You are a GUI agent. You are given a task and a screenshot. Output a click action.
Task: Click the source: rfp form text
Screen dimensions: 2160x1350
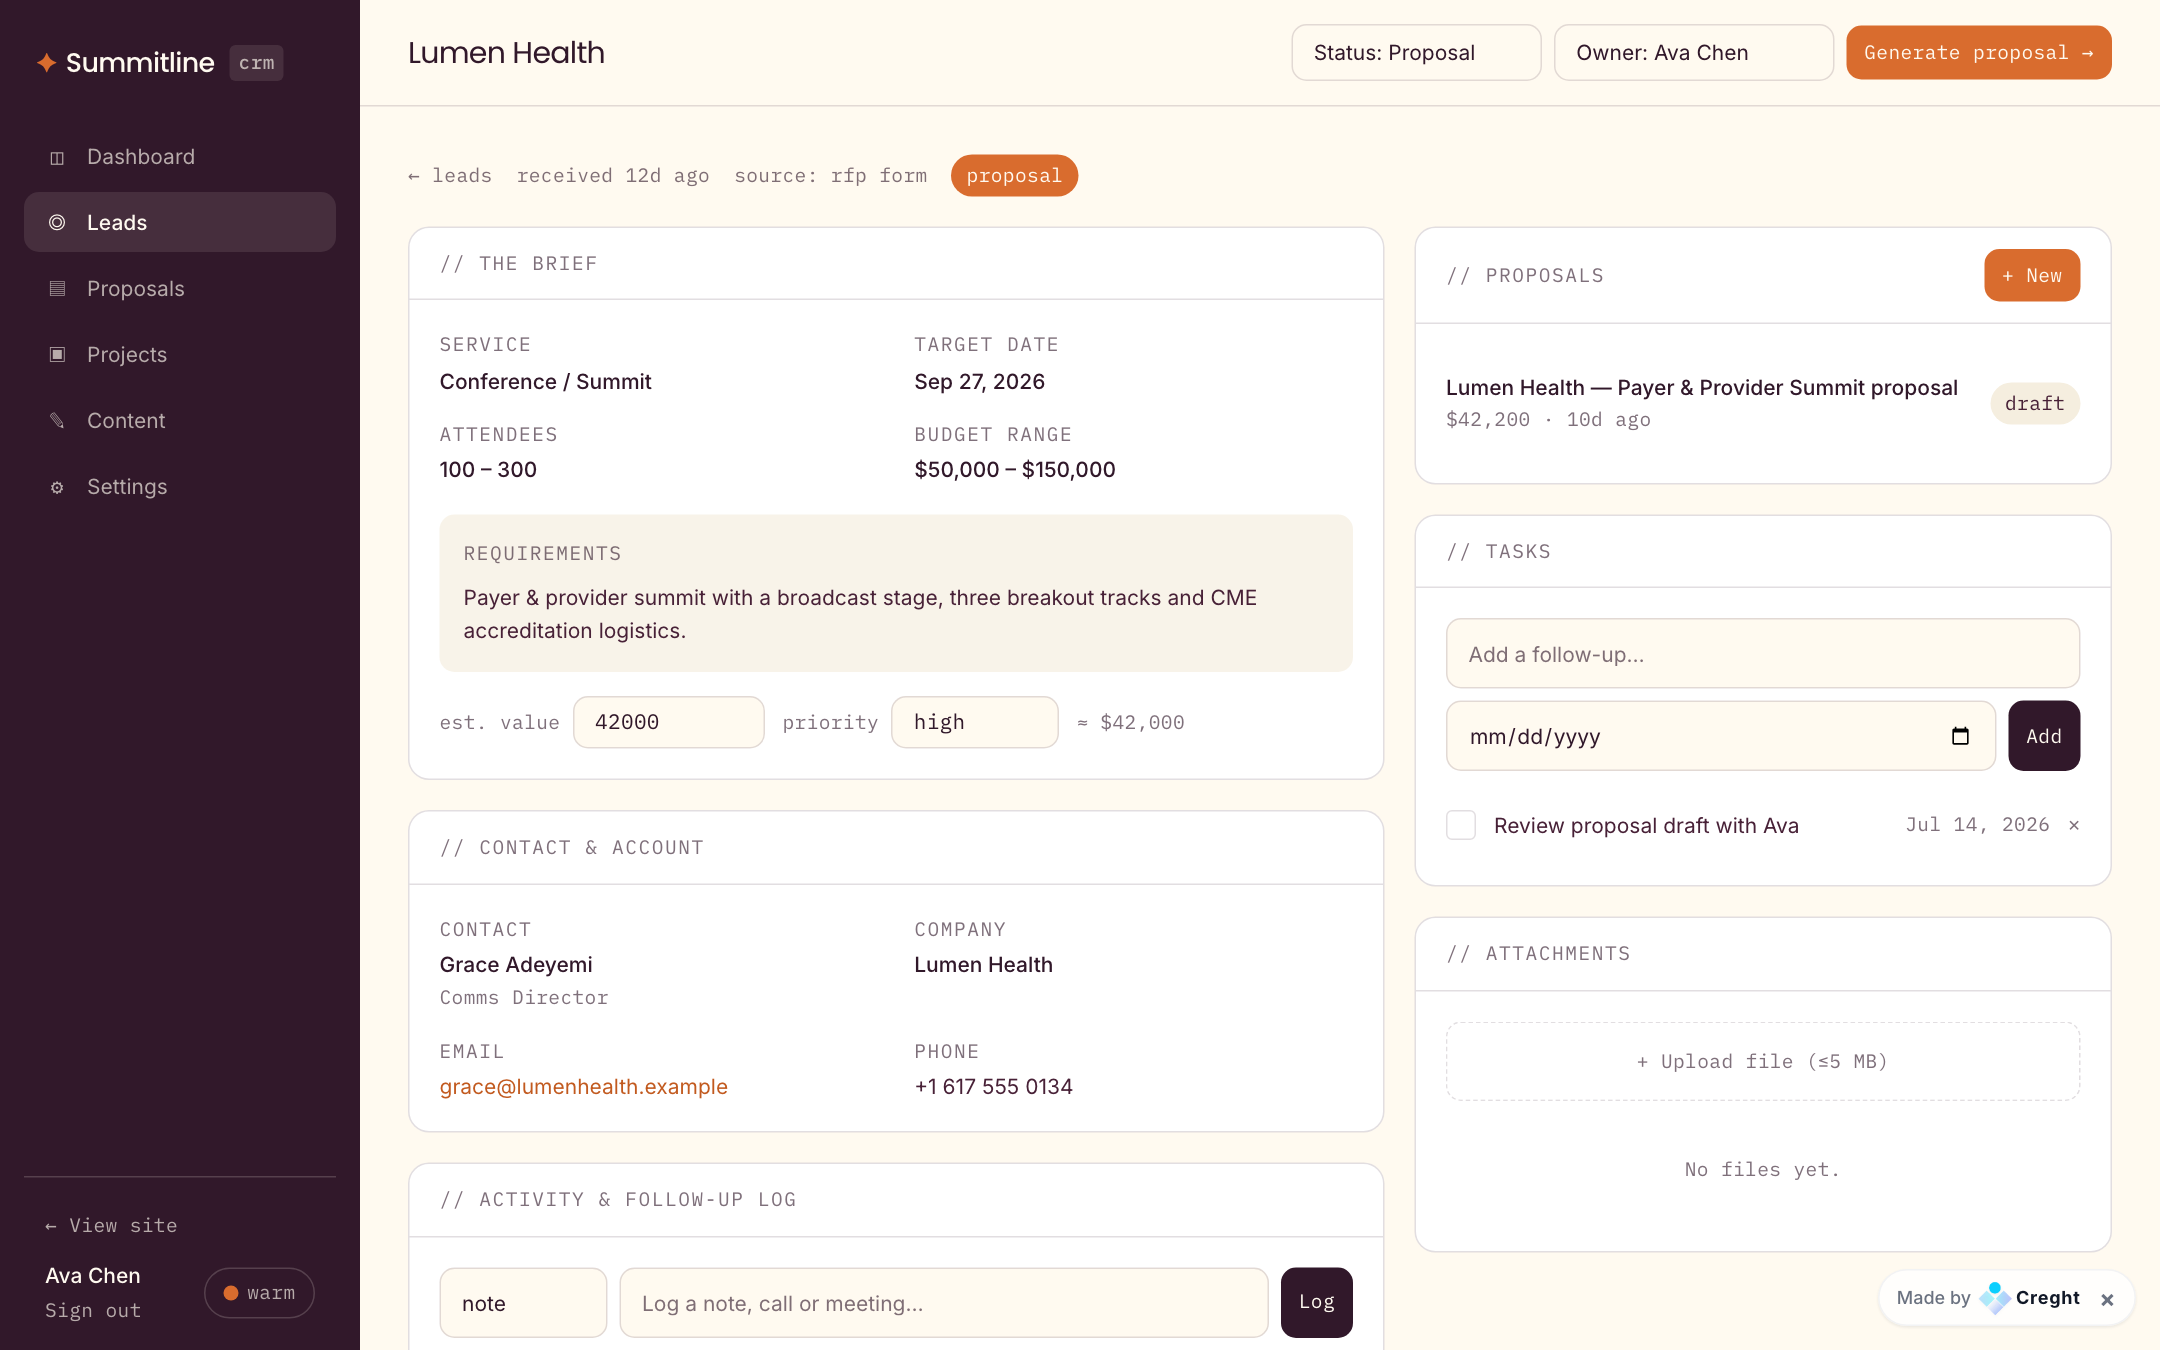(x=831, y=176)
